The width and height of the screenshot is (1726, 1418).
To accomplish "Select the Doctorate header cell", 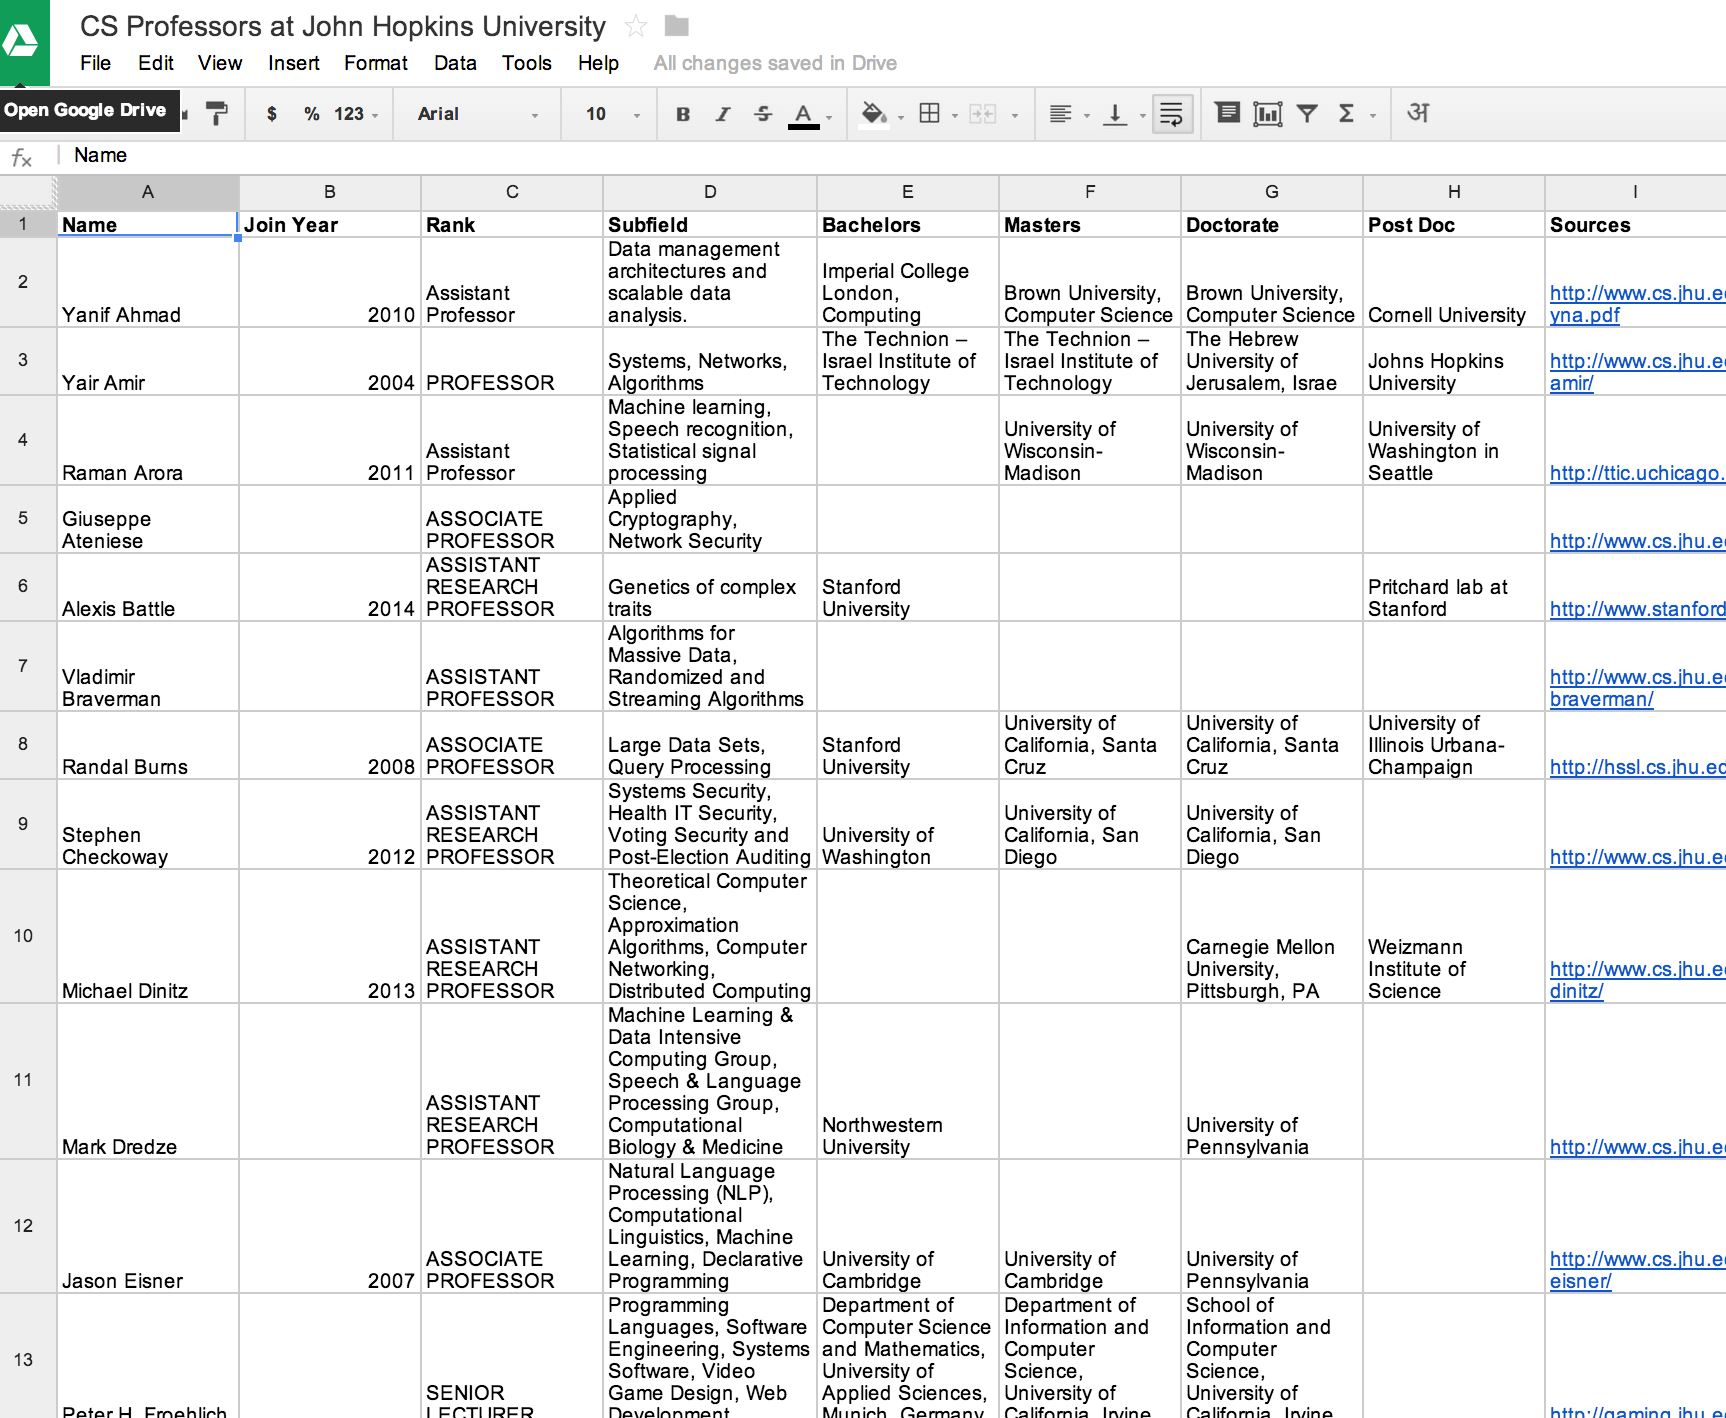I will click(1272, 224).
